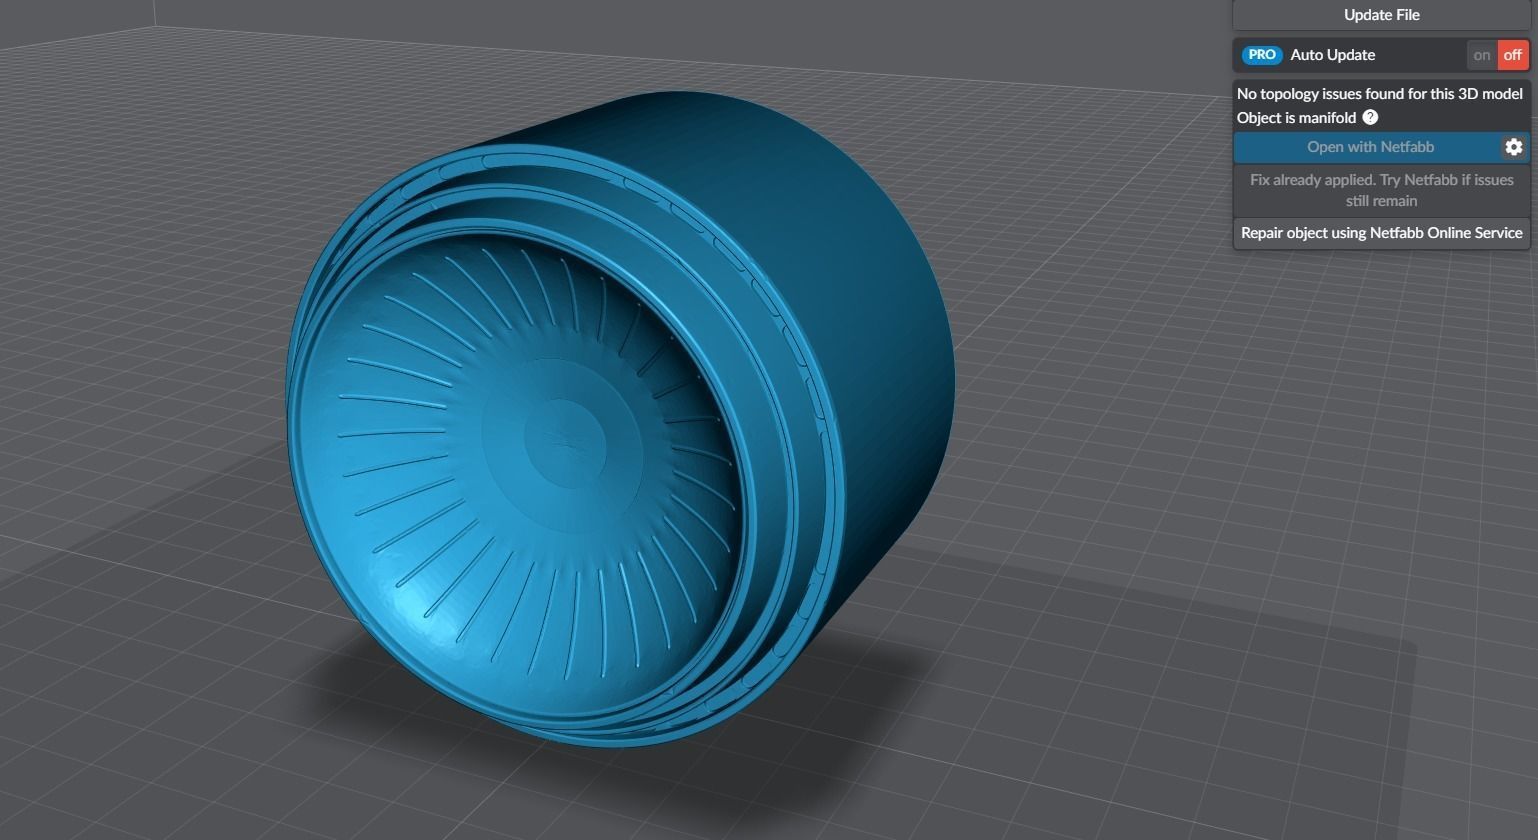This screenshot has width=1538, height=840.
Task: Switch Auto Update to off
Action: pos(1512,55)
